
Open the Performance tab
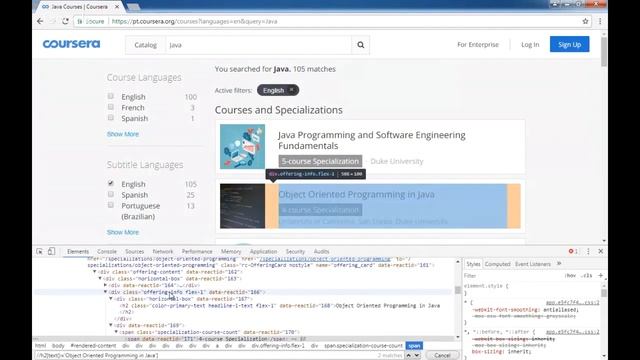197,251
